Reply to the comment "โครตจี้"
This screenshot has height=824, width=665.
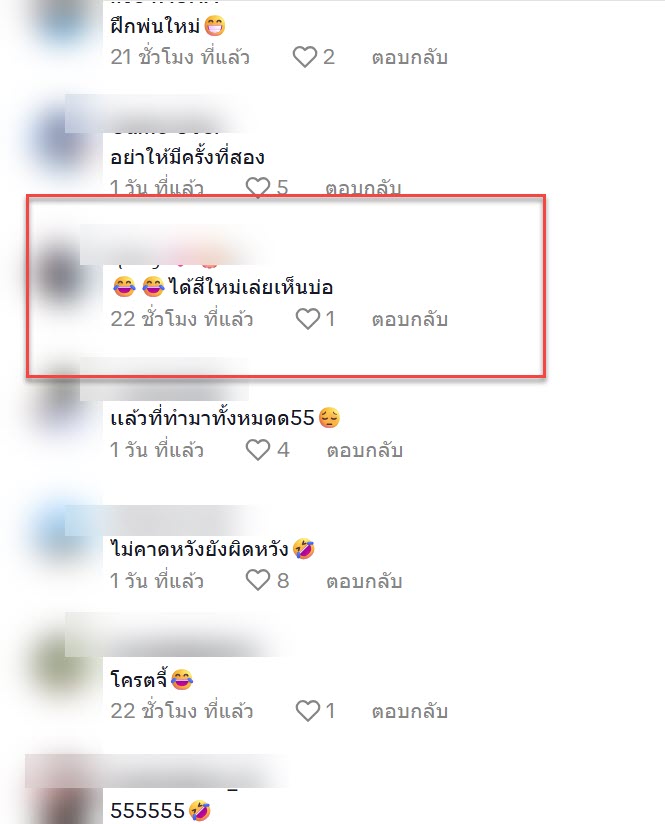coord(410,711)
